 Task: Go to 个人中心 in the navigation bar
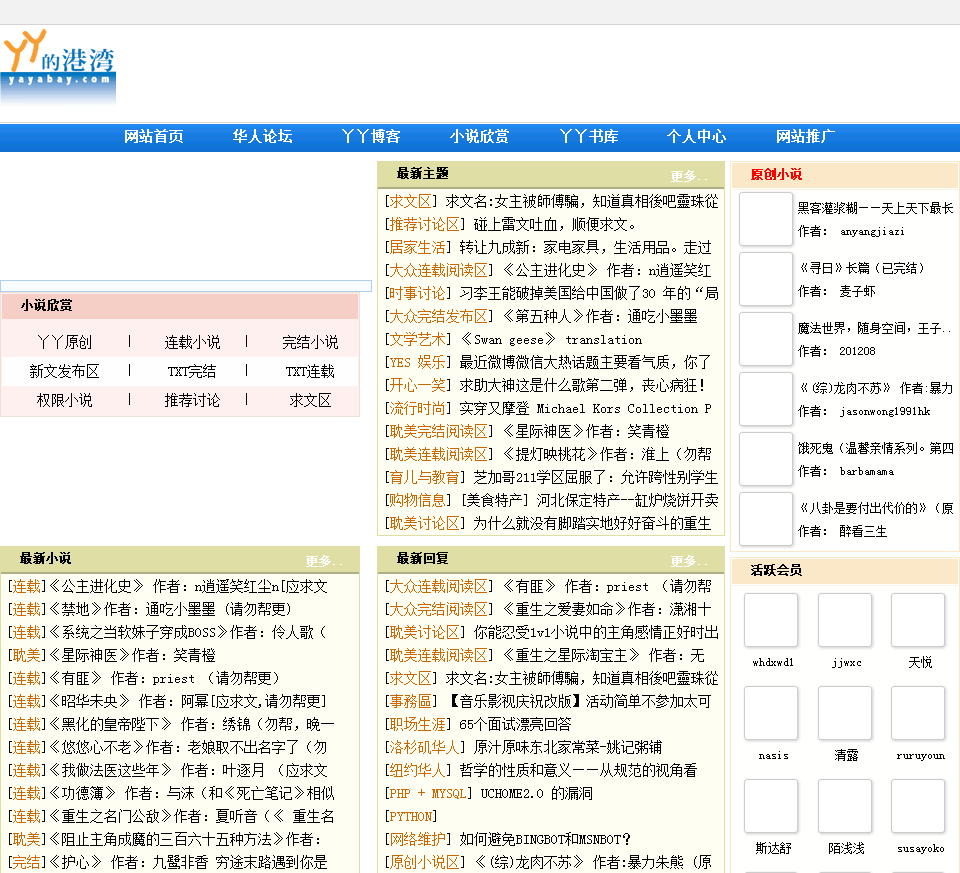tap(697, 137)
